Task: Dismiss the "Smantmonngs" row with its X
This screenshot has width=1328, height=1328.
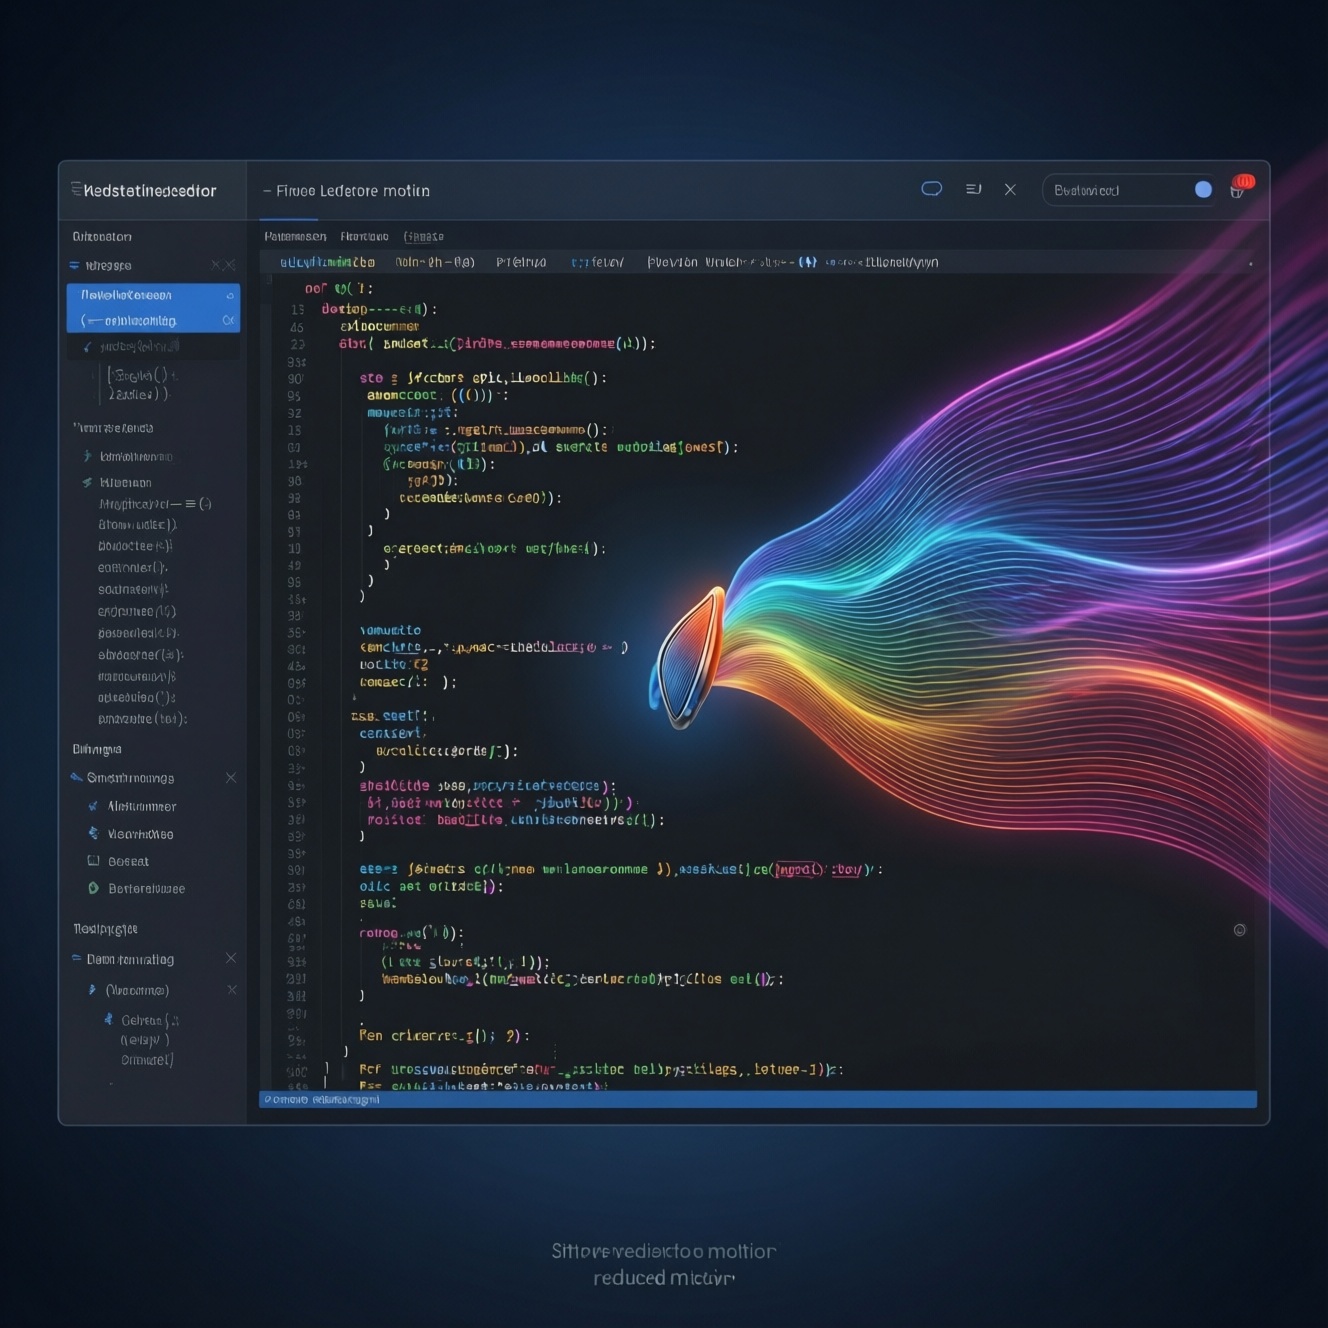Action: pos(231,777)
